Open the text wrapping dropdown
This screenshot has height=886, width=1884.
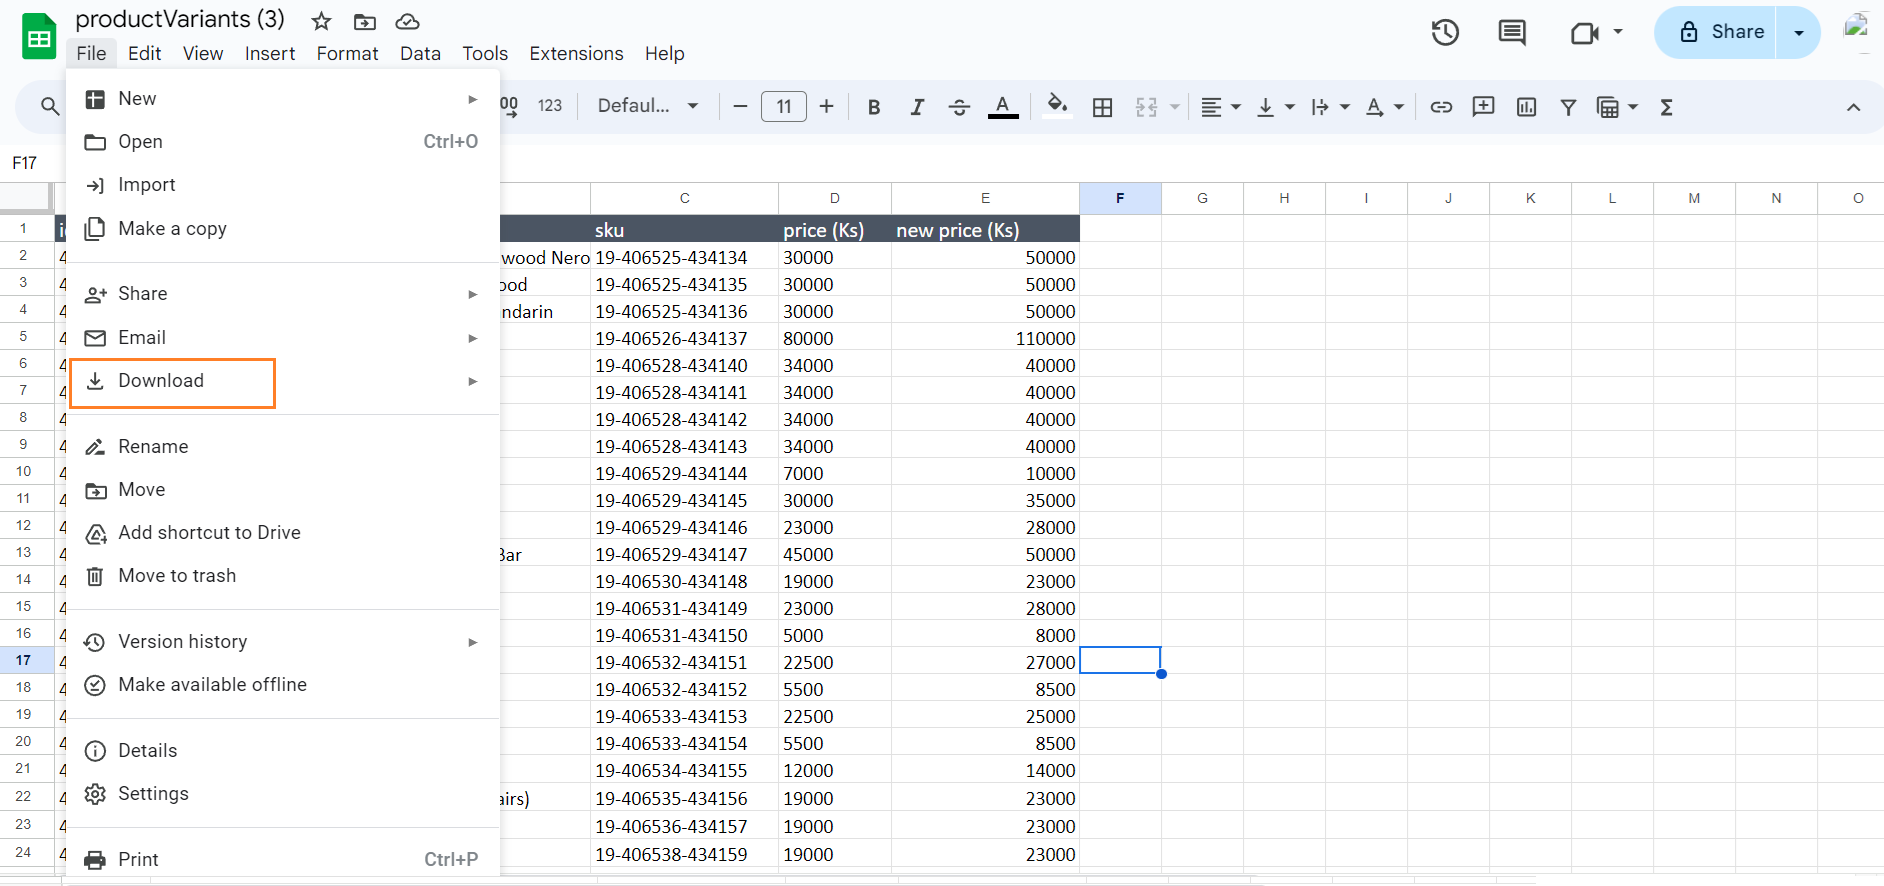click(x=1330, y=107)
